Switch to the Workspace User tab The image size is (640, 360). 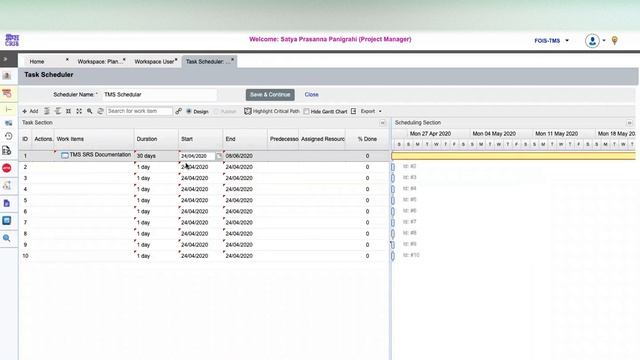tap(154, 62)
